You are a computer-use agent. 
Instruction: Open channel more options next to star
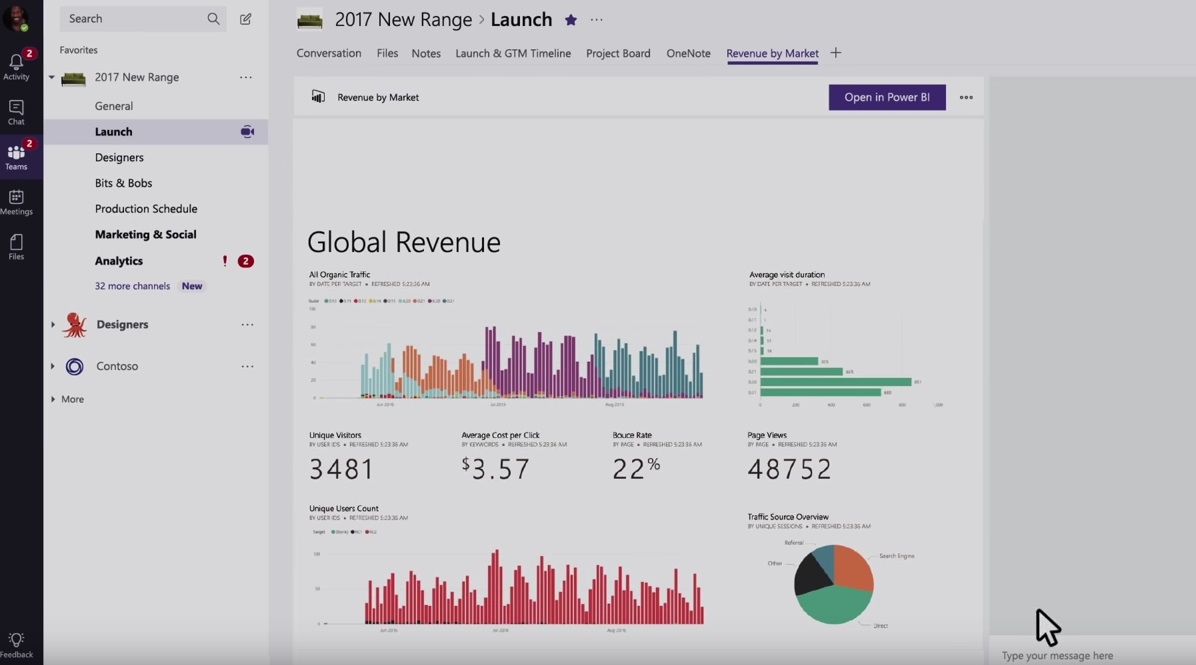(596, 20)
